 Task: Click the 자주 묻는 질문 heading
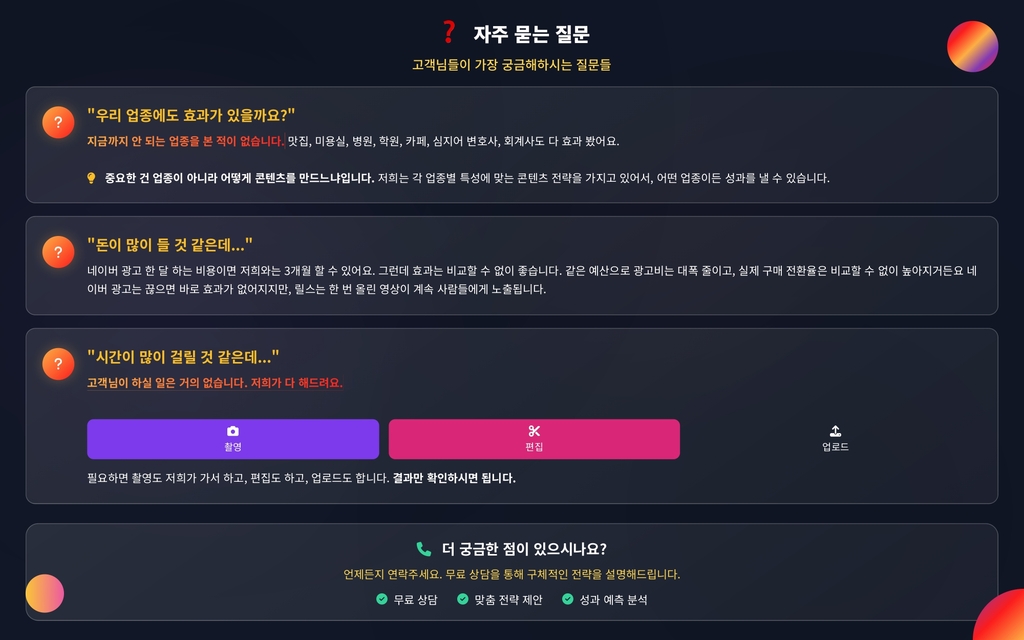tap(531, 33)
